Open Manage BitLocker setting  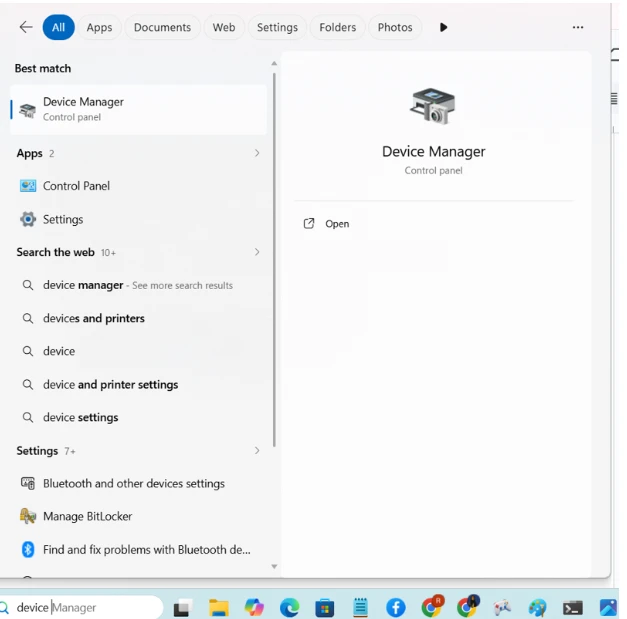tap(138, 516)
